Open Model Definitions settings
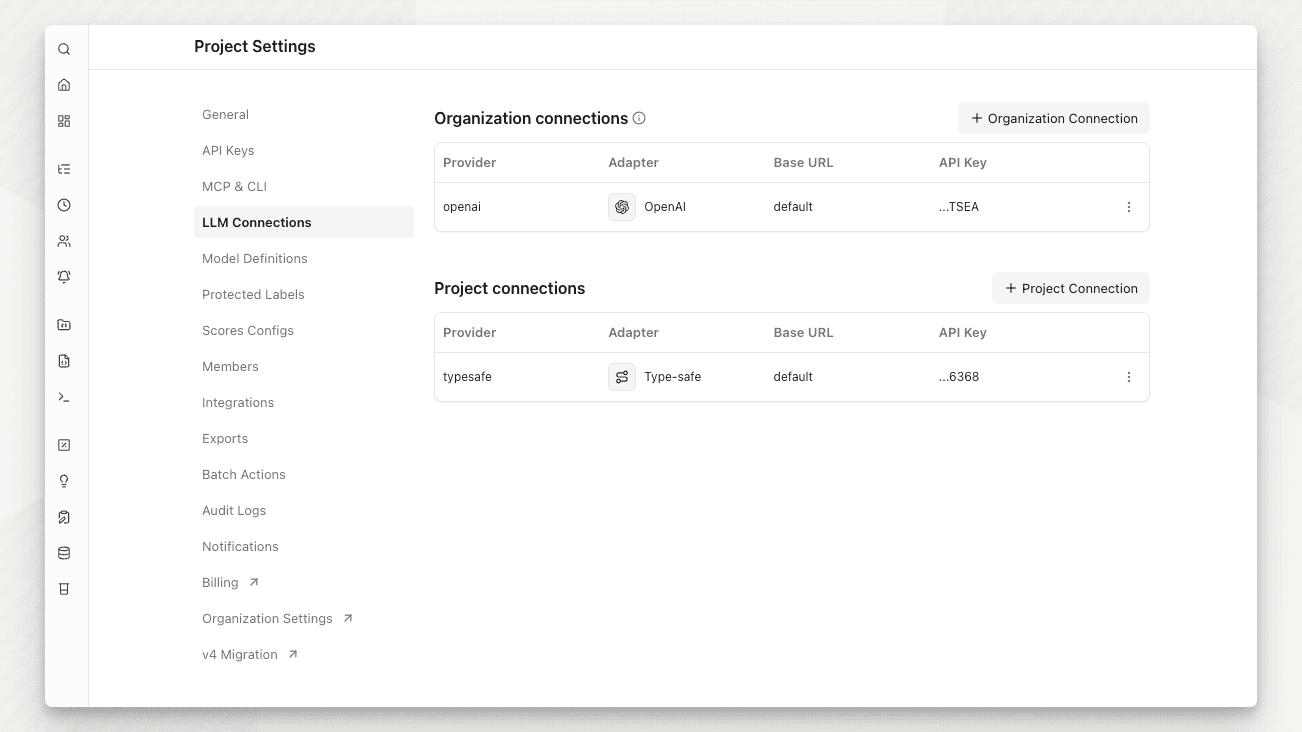The width and height of the screenshot is (1302, 732). point(304,258)
